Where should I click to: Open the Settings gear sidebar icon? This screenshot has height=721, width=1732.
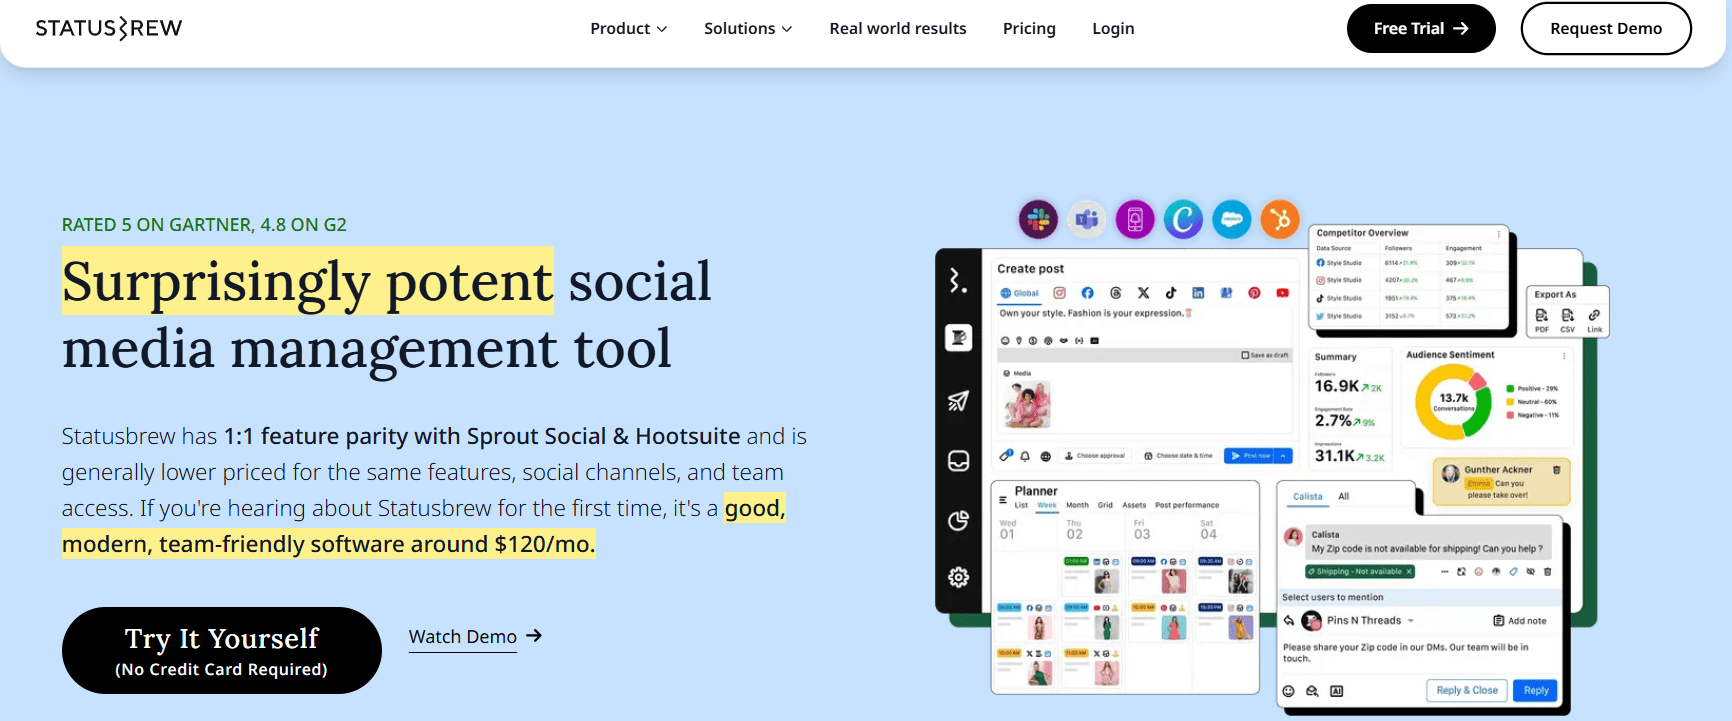[958, 577]
